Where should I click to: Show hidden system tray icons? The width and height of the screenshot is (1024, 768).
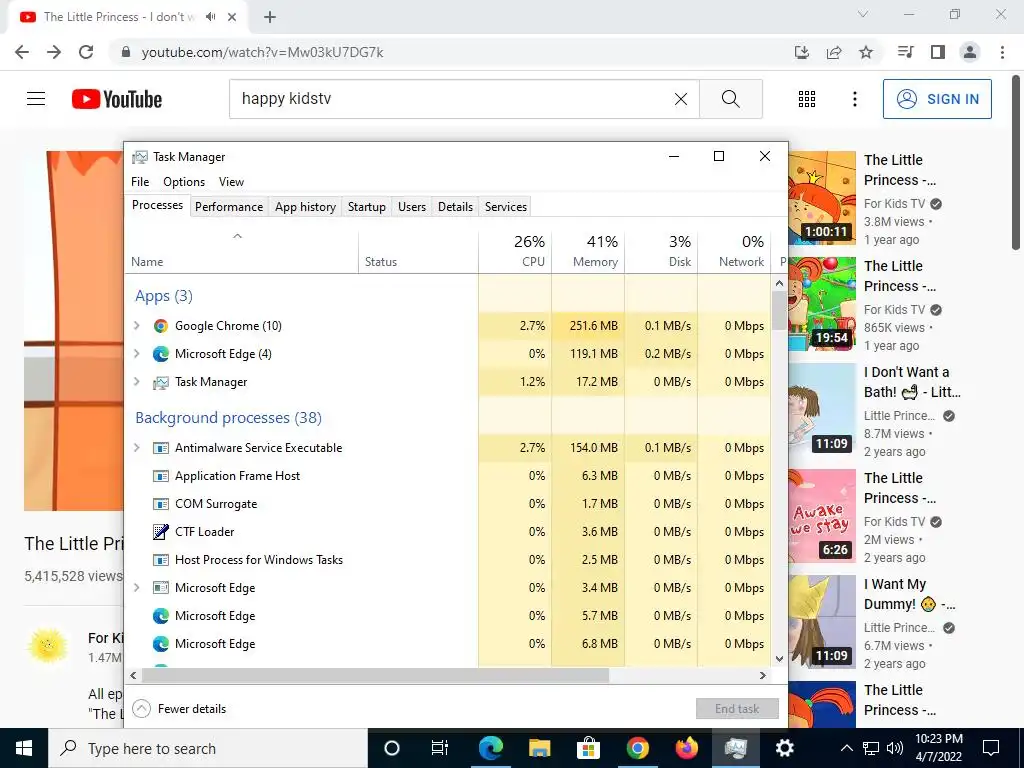click(x=846, y=748)
